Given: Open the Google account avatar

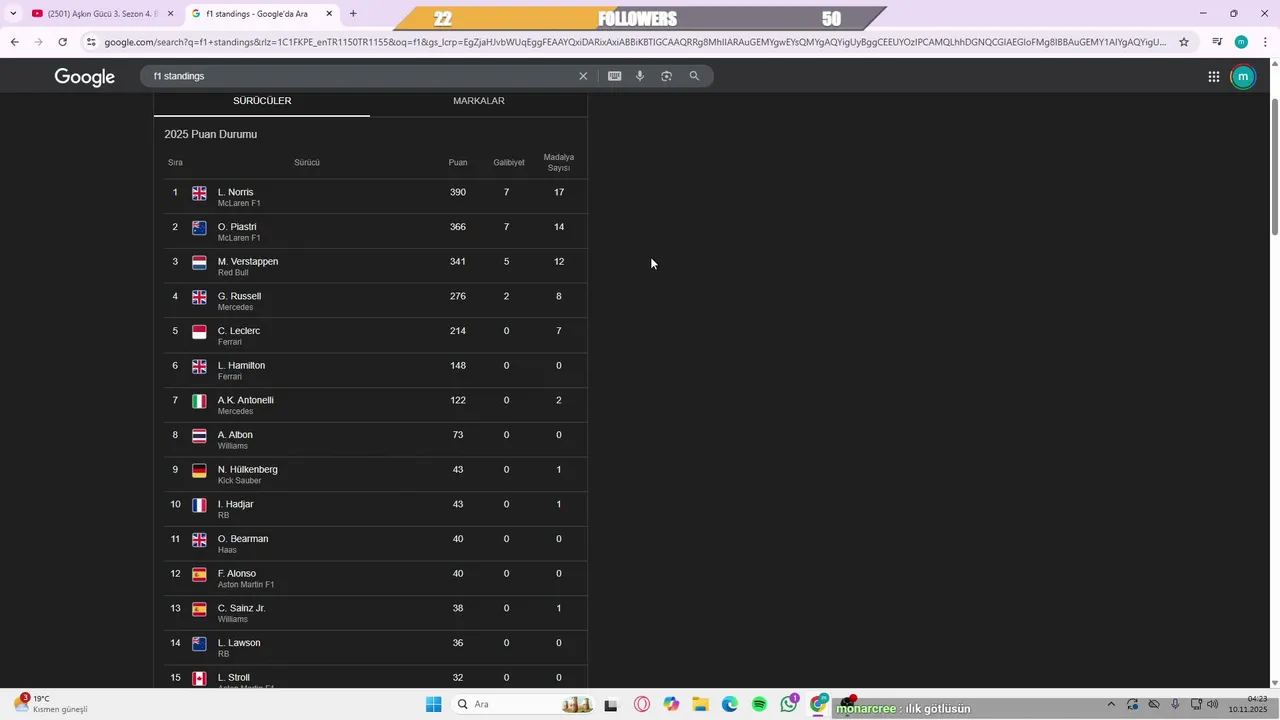Looking at the screenshot, I should 1243,77.
